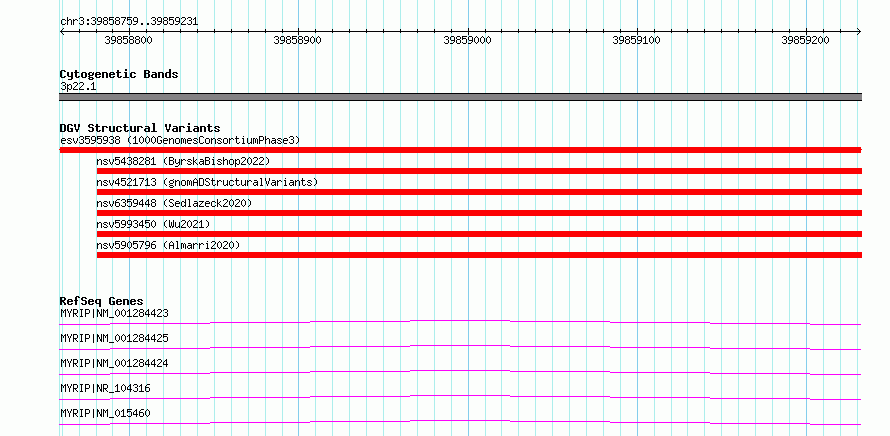
Task: Select the MYRIP|NM_001284424 transcript label
Action: tap(114, 363)
